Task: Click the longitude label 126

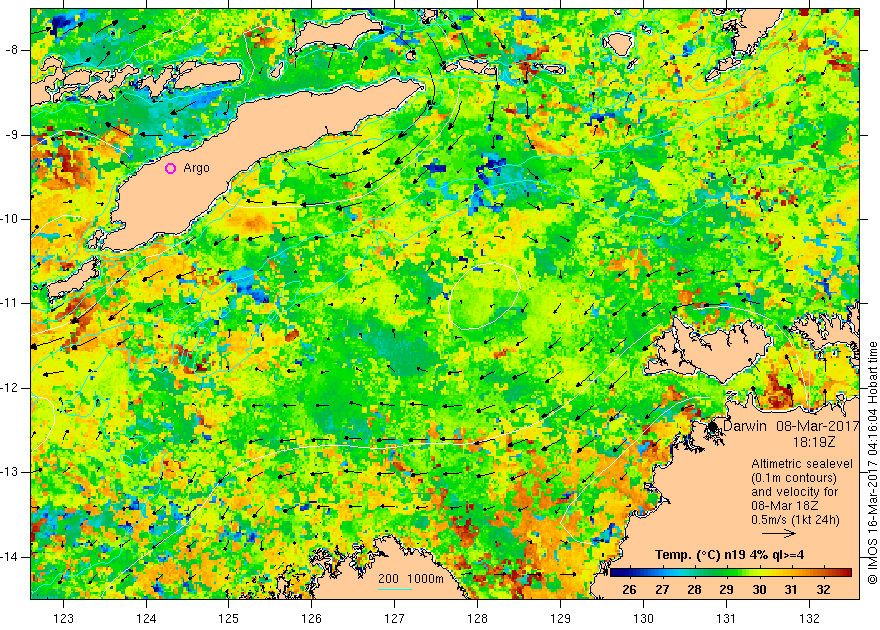Action: coord(311,618)
